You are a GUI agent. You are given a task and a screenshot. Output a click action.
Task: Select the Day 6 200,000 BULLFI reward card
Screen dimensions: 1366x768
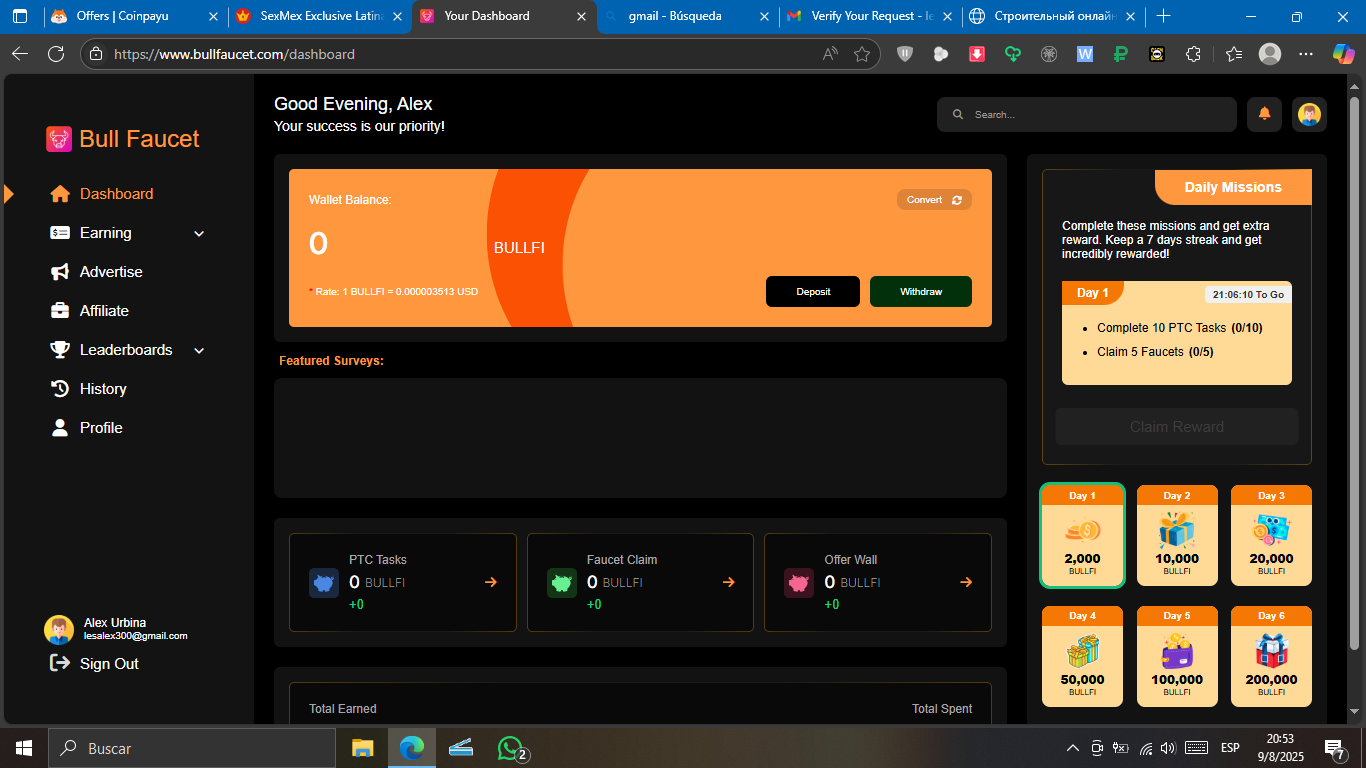click(1271, 656)
